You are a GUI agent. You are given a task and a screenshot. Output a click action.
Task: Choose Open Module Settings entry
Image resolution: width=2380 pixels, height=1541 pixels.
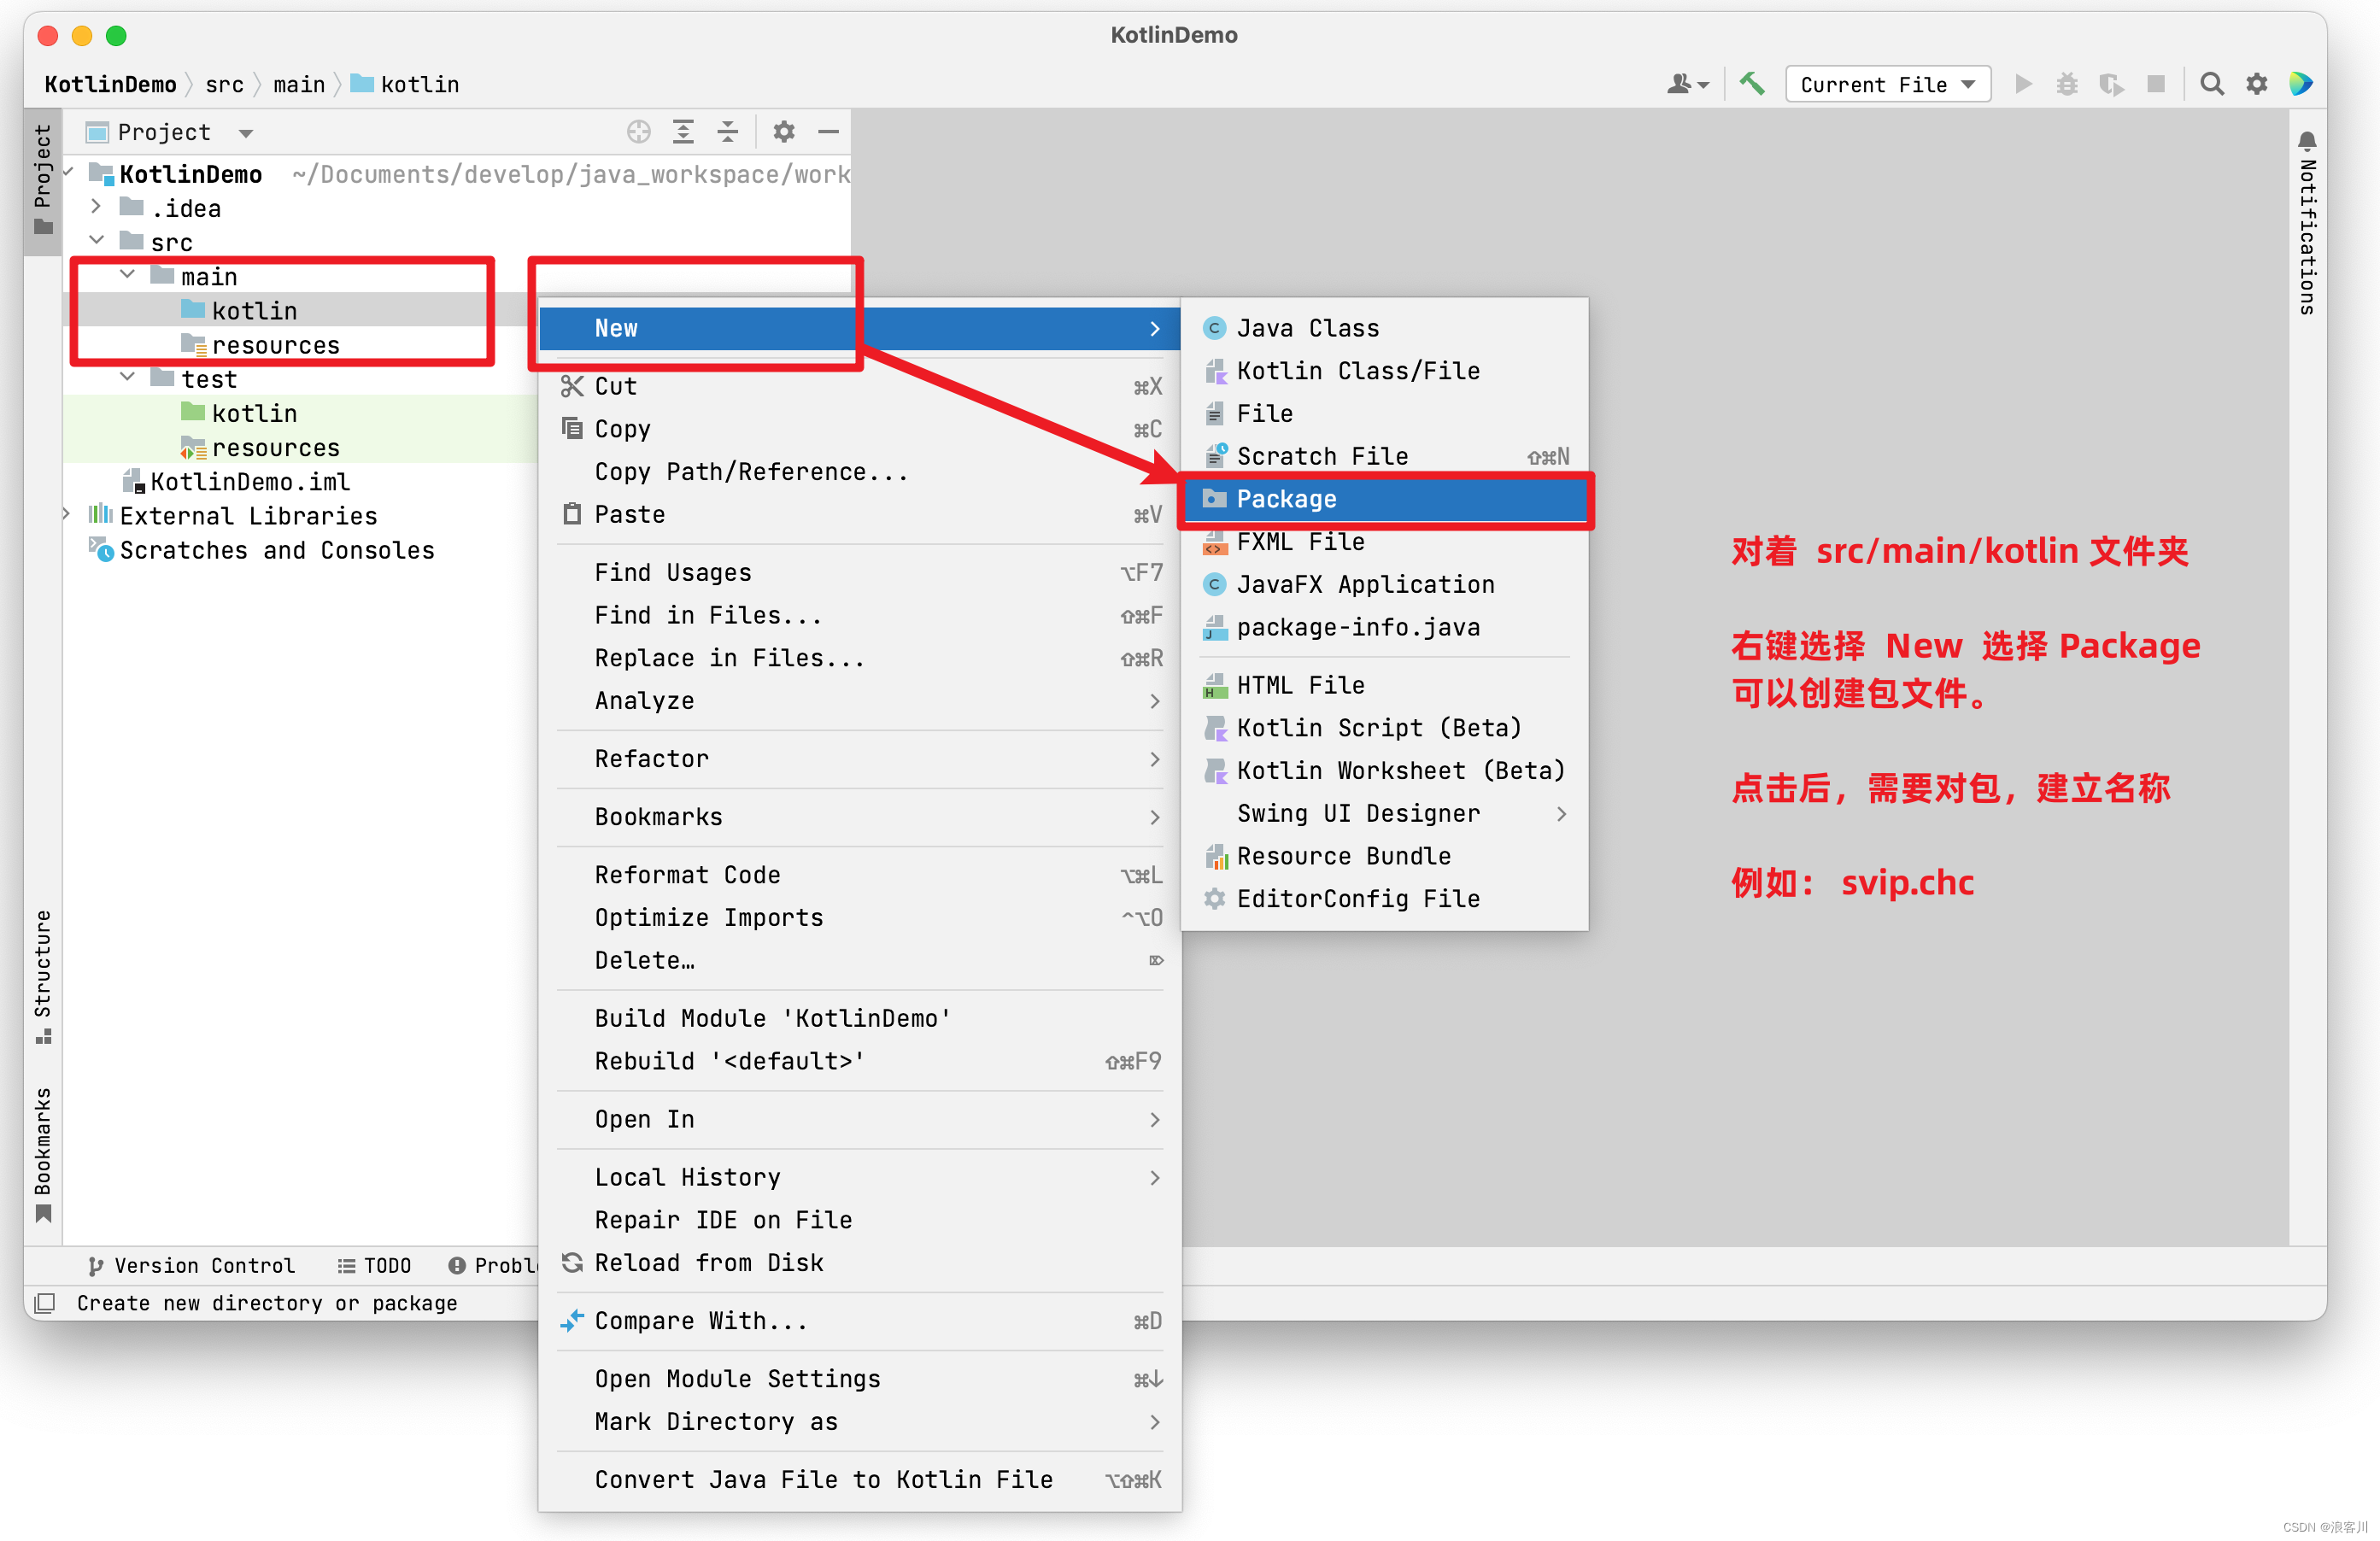(x=860, y=1379)
